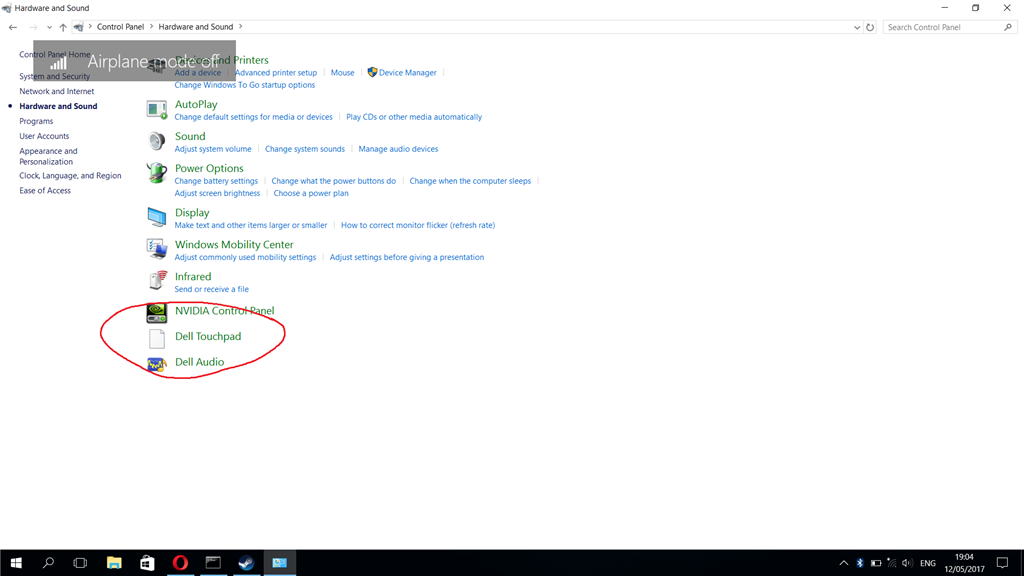Open Choose a power plan link
1024x576 pixels.
(x=311, y=193)
